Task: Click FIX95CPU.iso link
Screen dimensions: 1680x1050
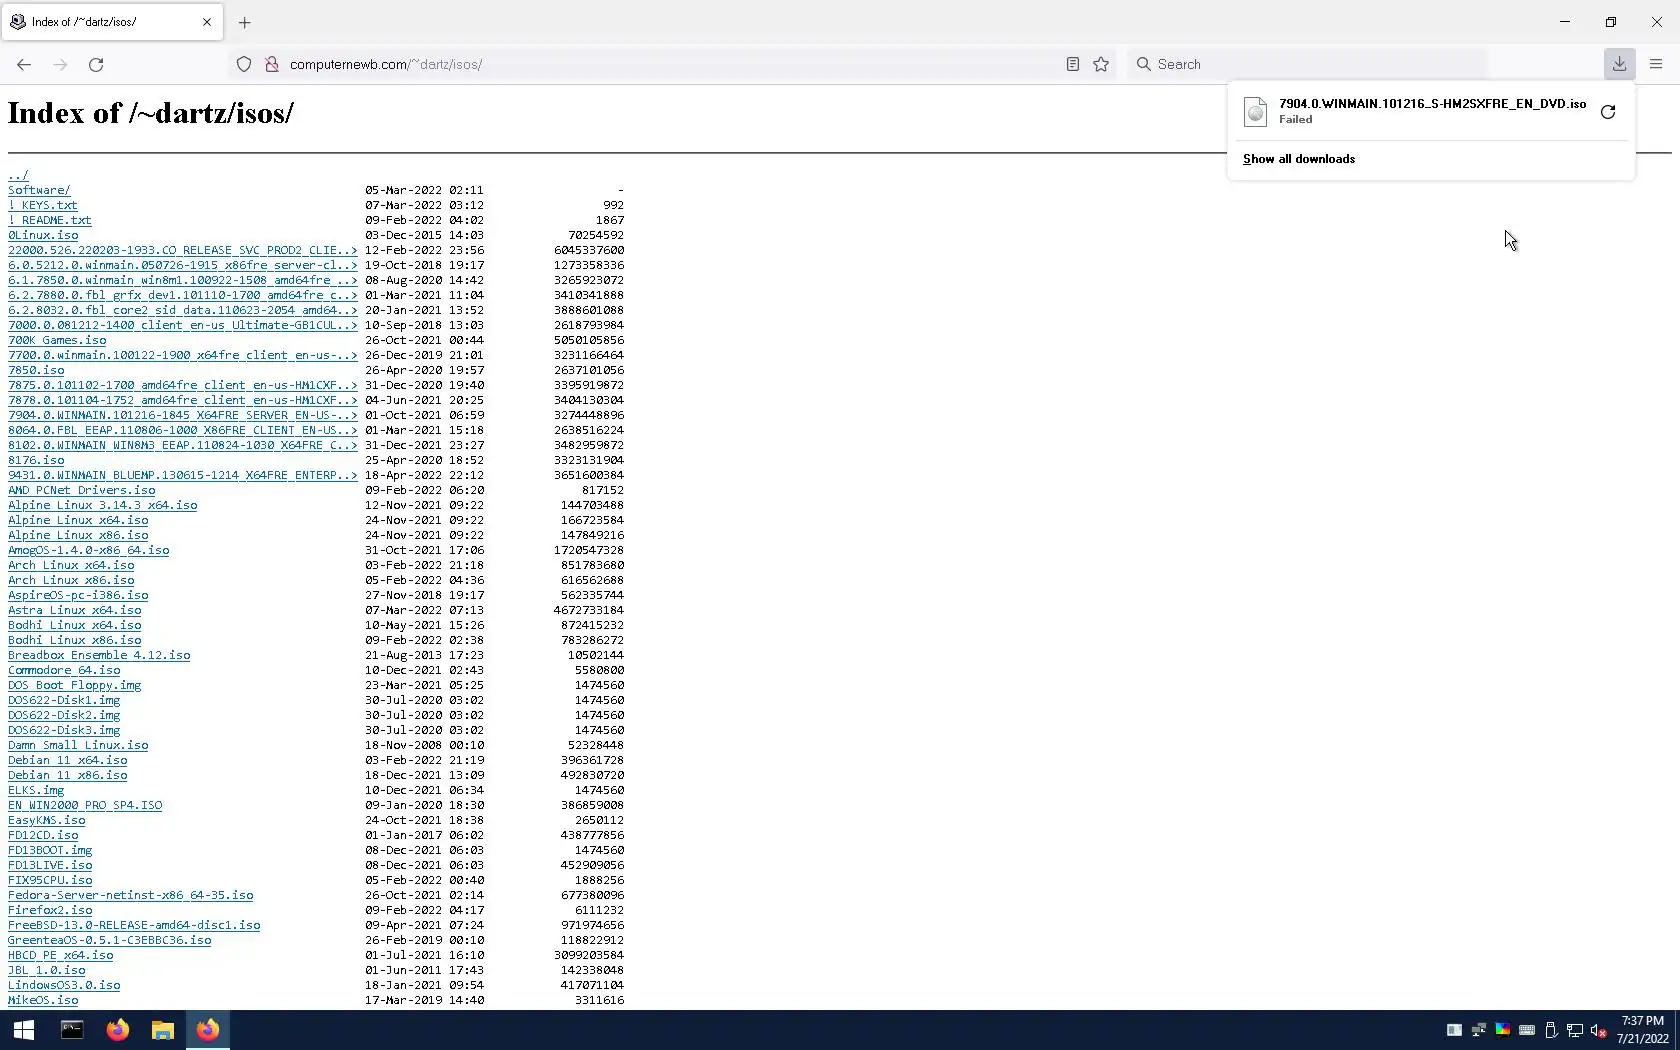Action: tap(50, 880)
